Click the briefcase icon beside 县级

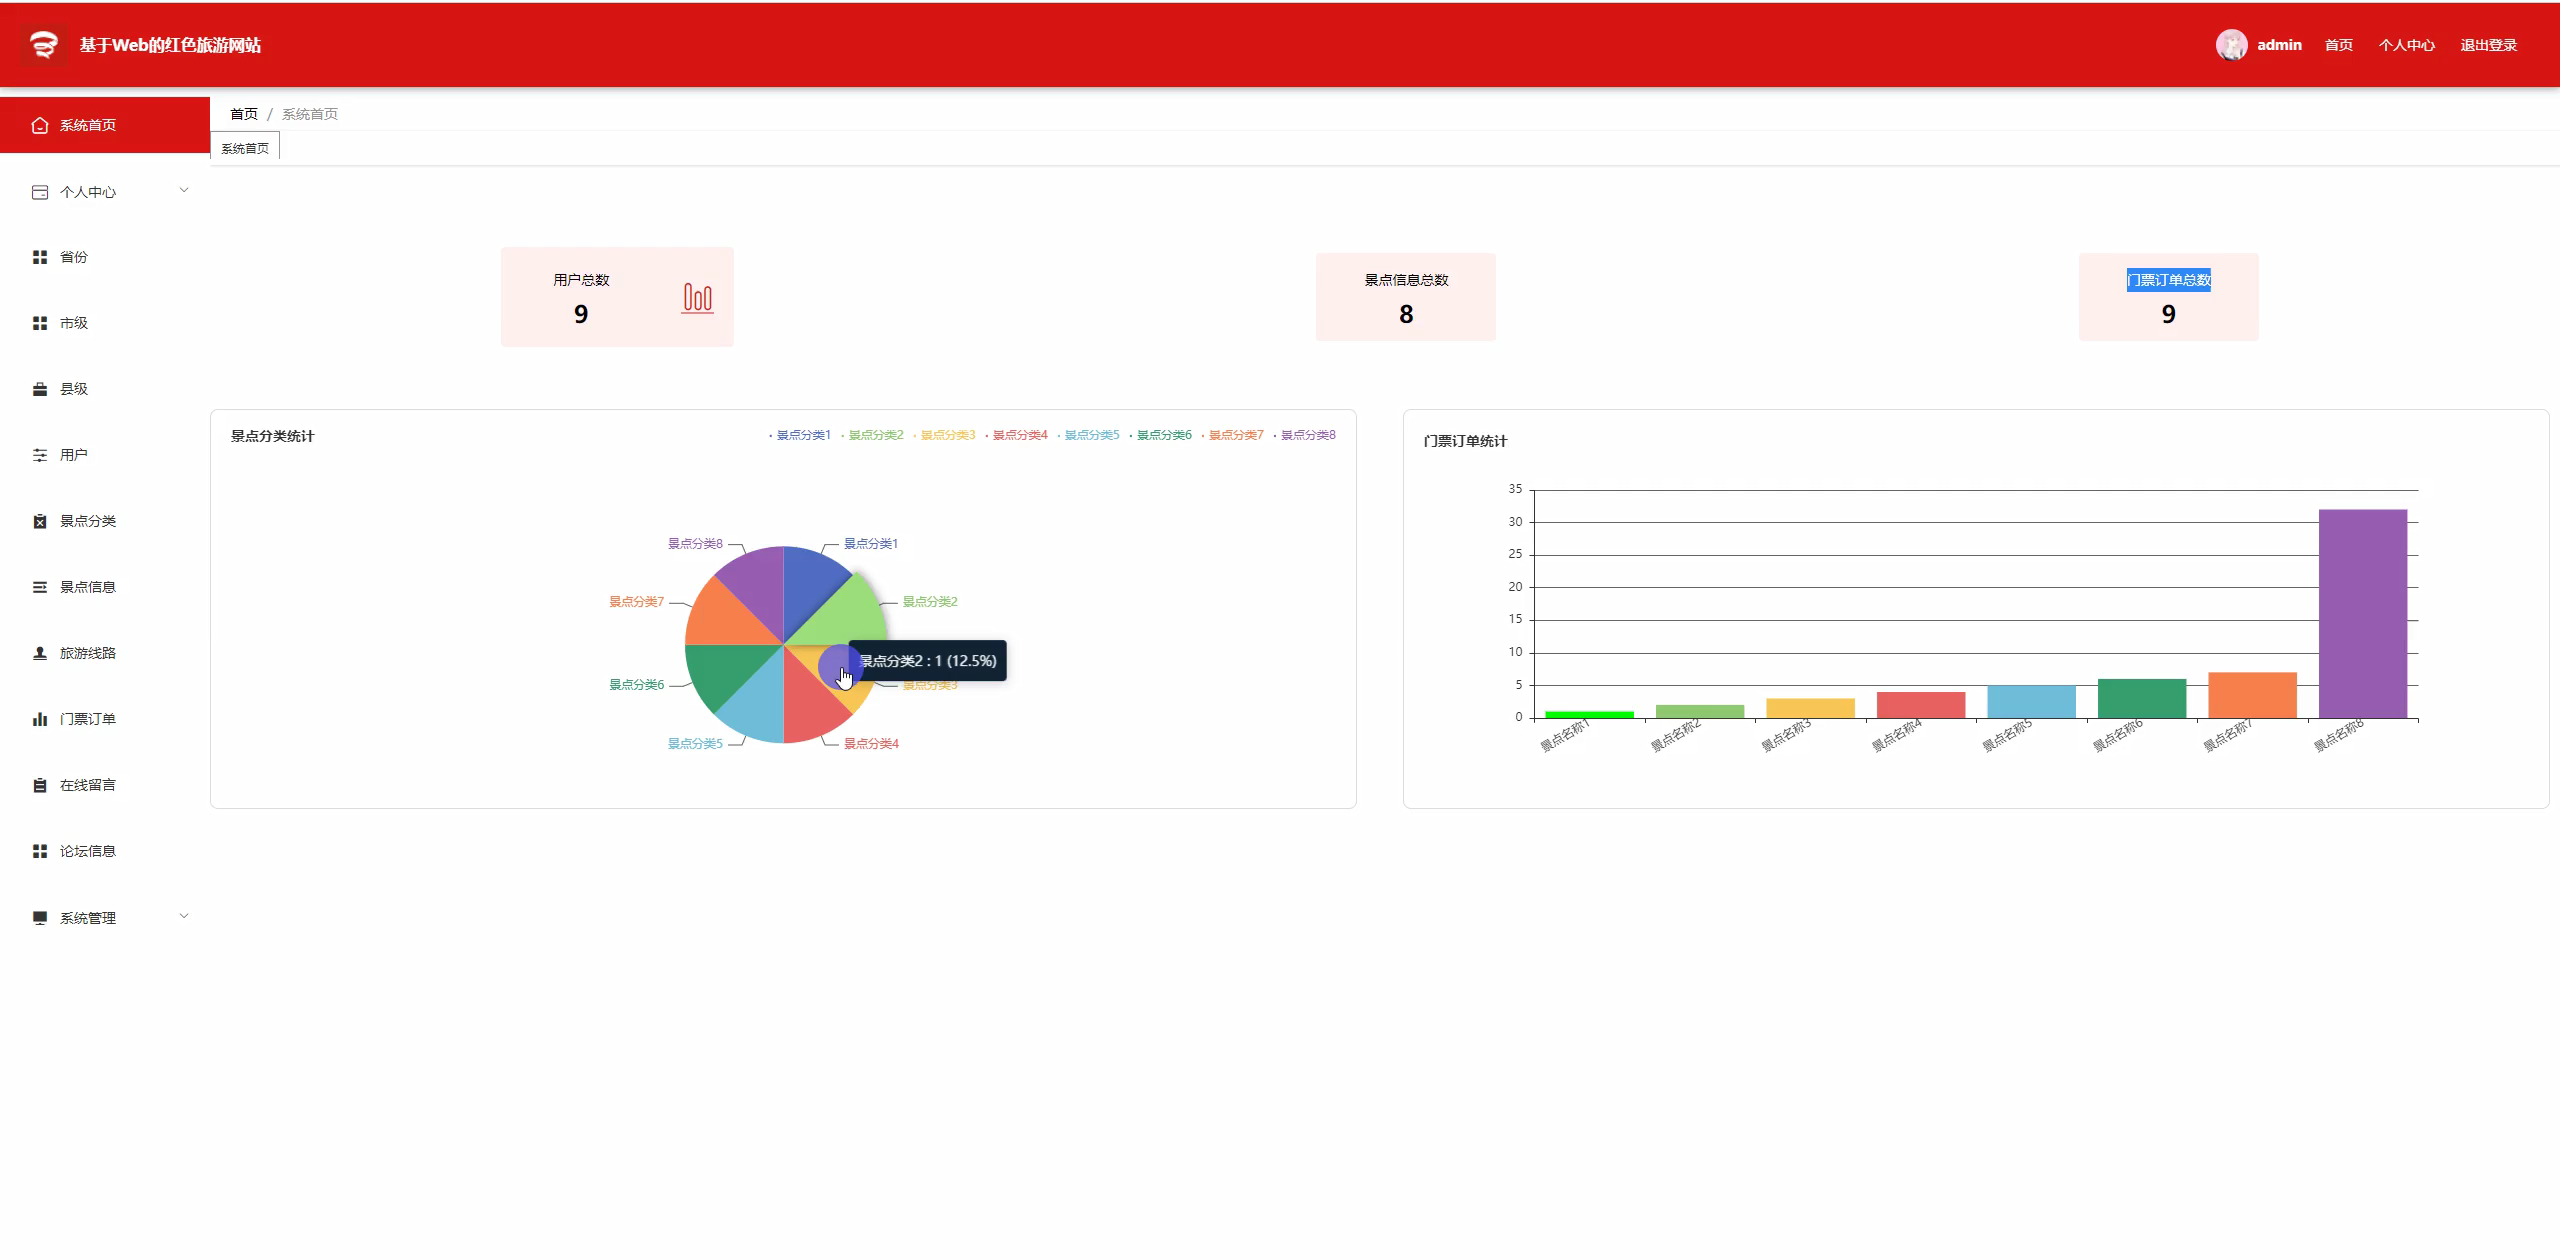40,389
